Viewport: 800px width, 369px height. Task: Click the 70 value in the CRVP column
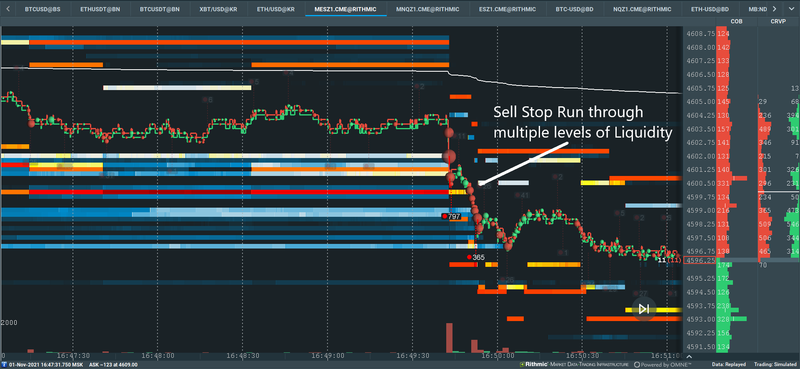pyautogui.click(x=764, y=265)
